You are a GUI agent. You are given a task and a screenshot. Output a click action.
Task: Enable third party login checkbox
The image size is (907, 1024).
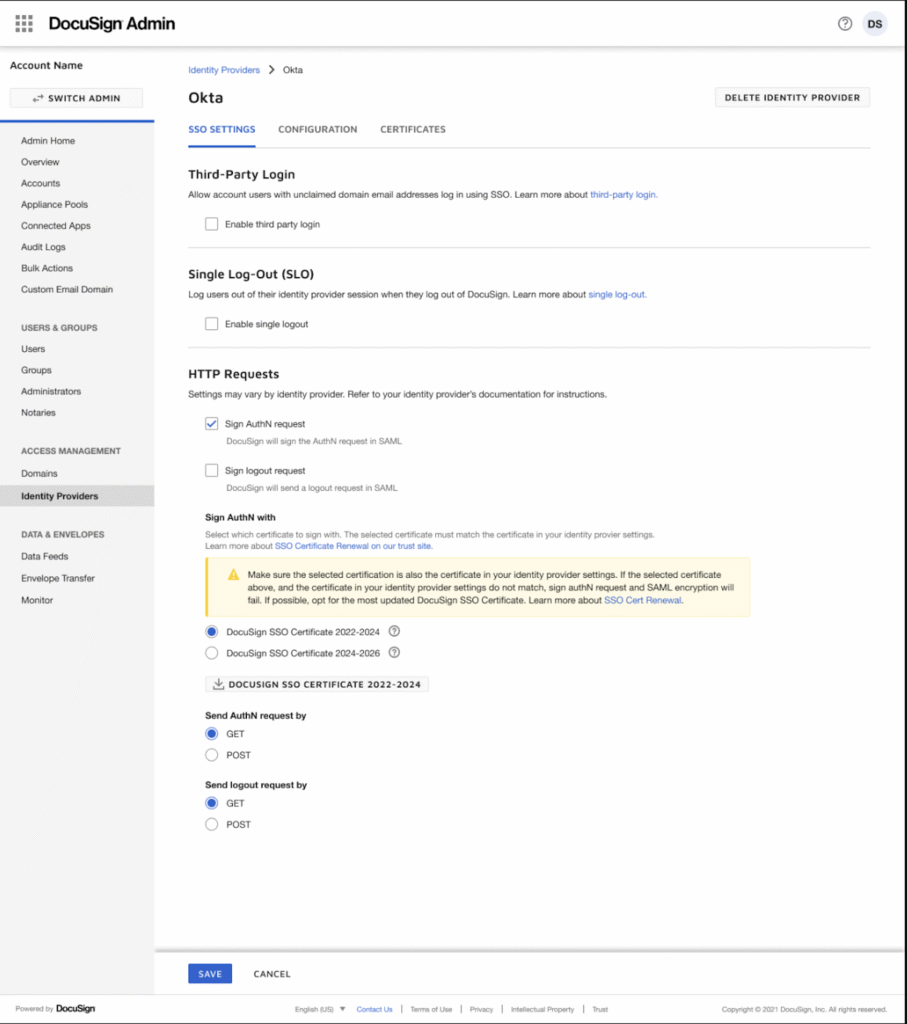coord(211,224)
